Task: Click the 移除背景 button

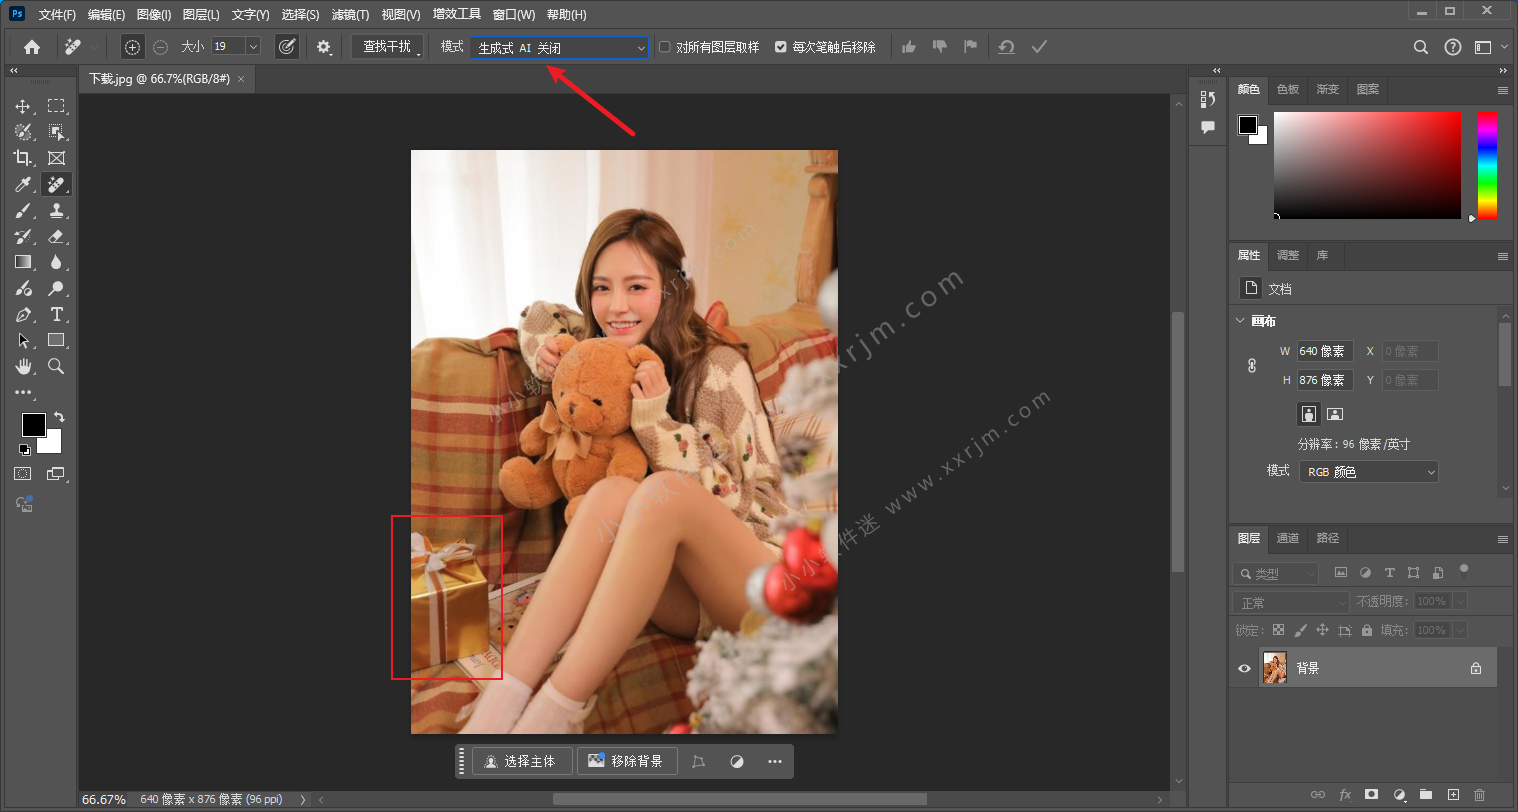Action: 626,761
